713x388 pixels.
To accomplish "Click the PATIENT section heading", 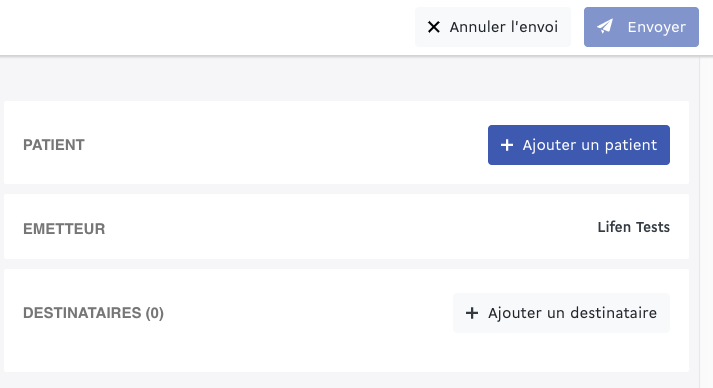I will click(54, 145).
